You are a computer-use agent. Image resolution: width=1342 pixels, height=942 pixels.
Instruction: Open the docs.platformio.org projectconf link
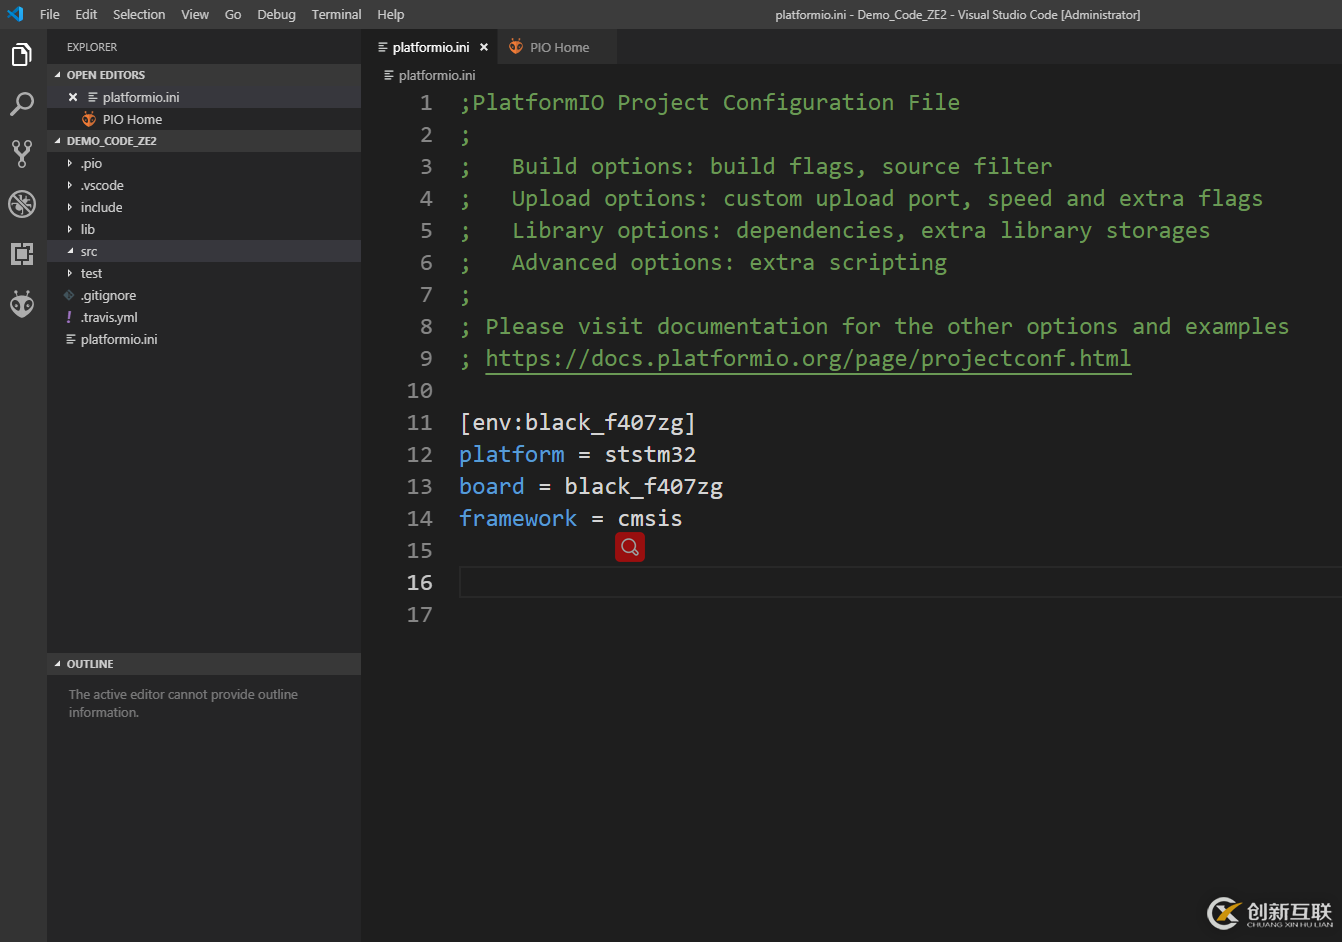[x=808, y=358]
